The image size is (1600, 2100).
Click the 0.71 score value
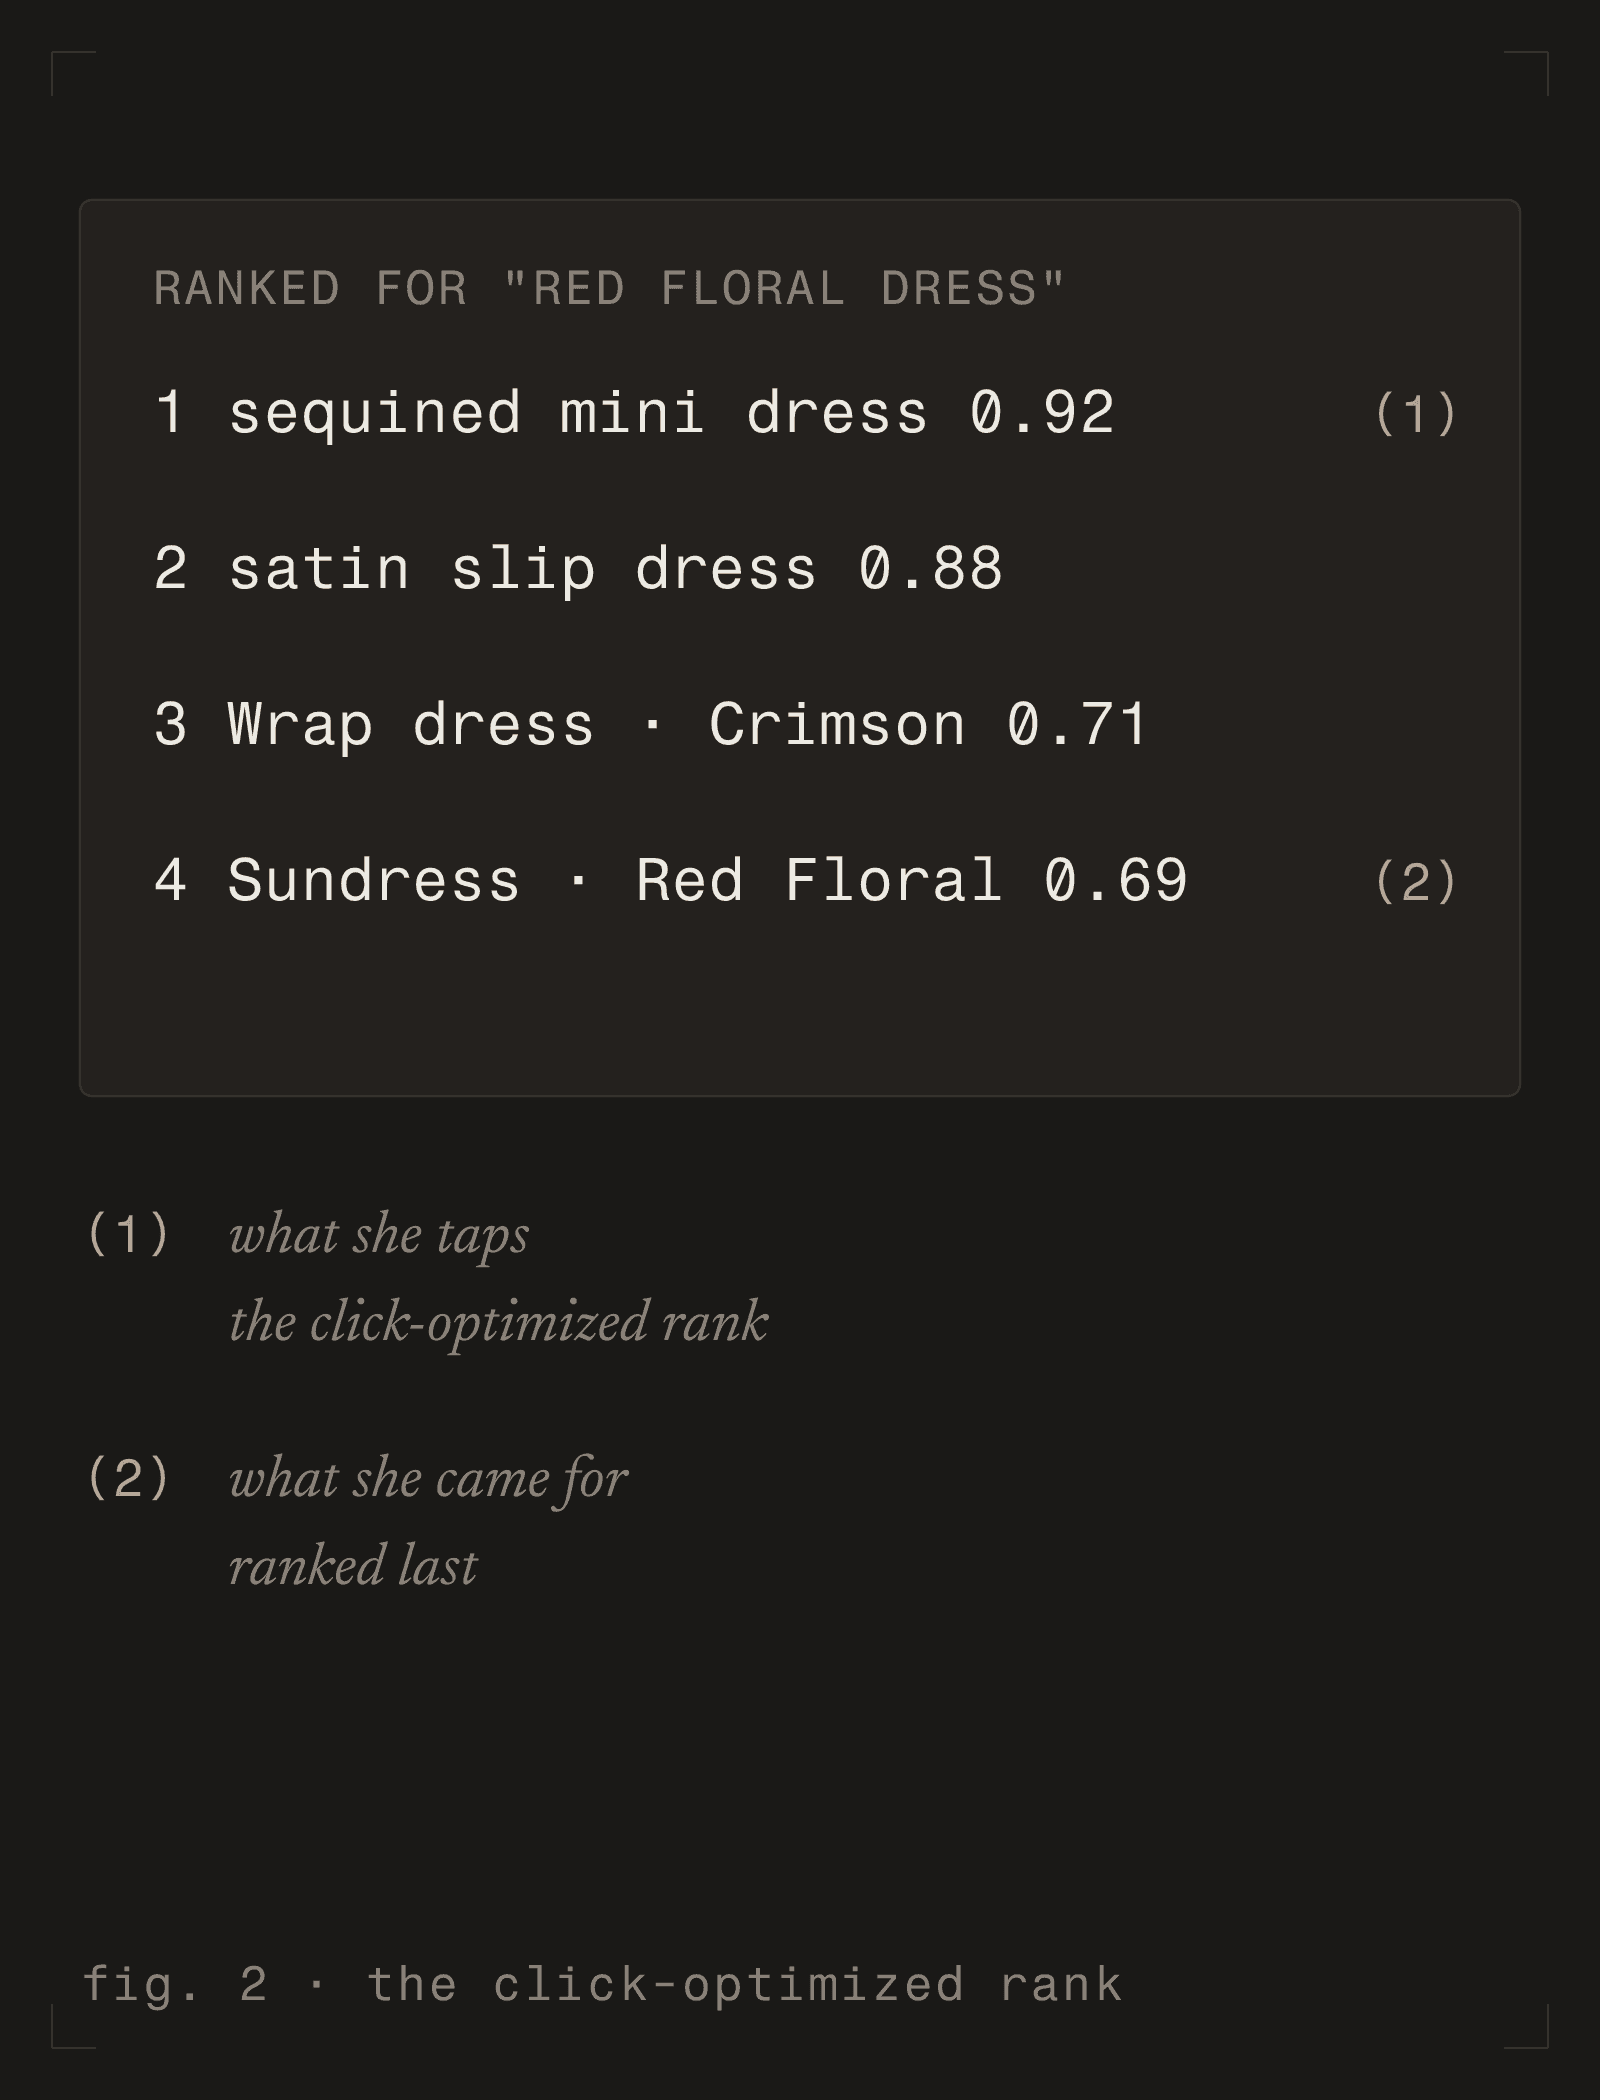1078,725
